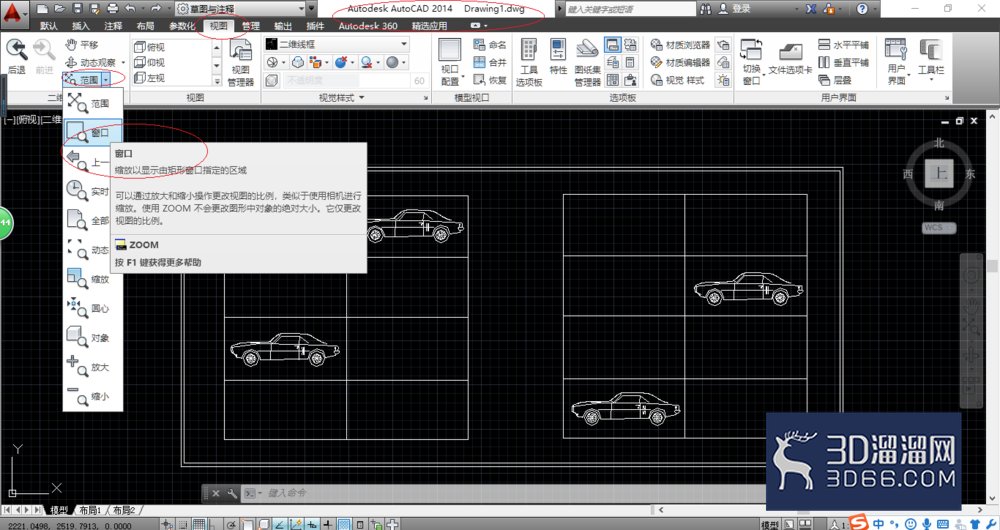
Task: Switch to the 输出 ribbon tab
Action: point(283,26)
